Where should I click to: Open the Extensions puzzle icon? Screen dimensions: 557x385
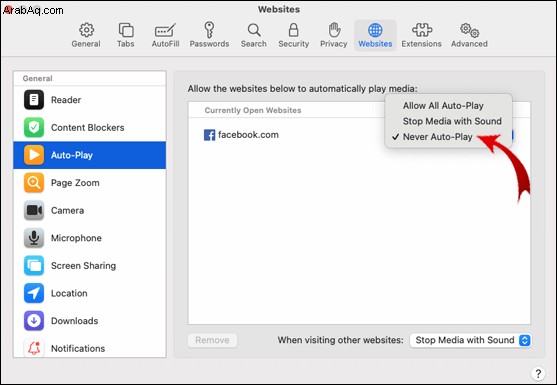pos(422,30)
